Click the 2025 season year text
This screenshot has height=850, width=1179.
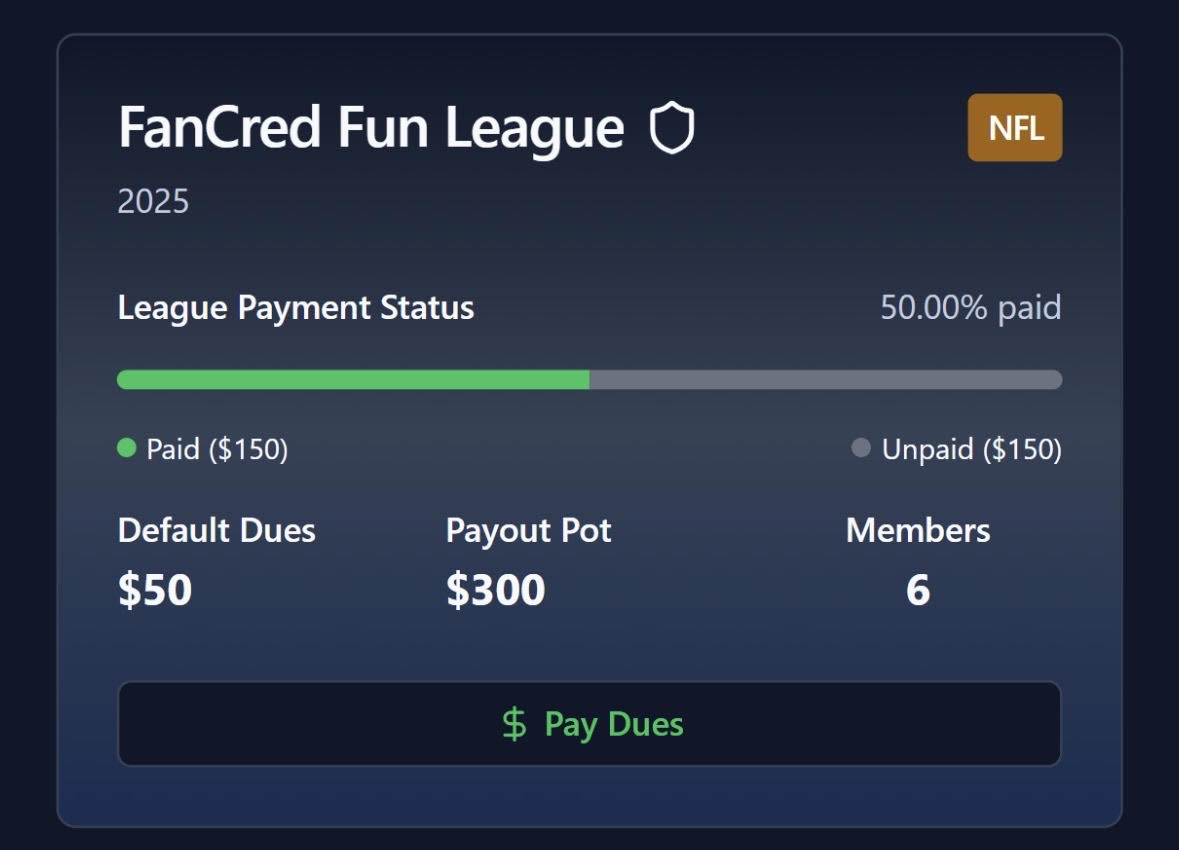[x=153, y=202]
